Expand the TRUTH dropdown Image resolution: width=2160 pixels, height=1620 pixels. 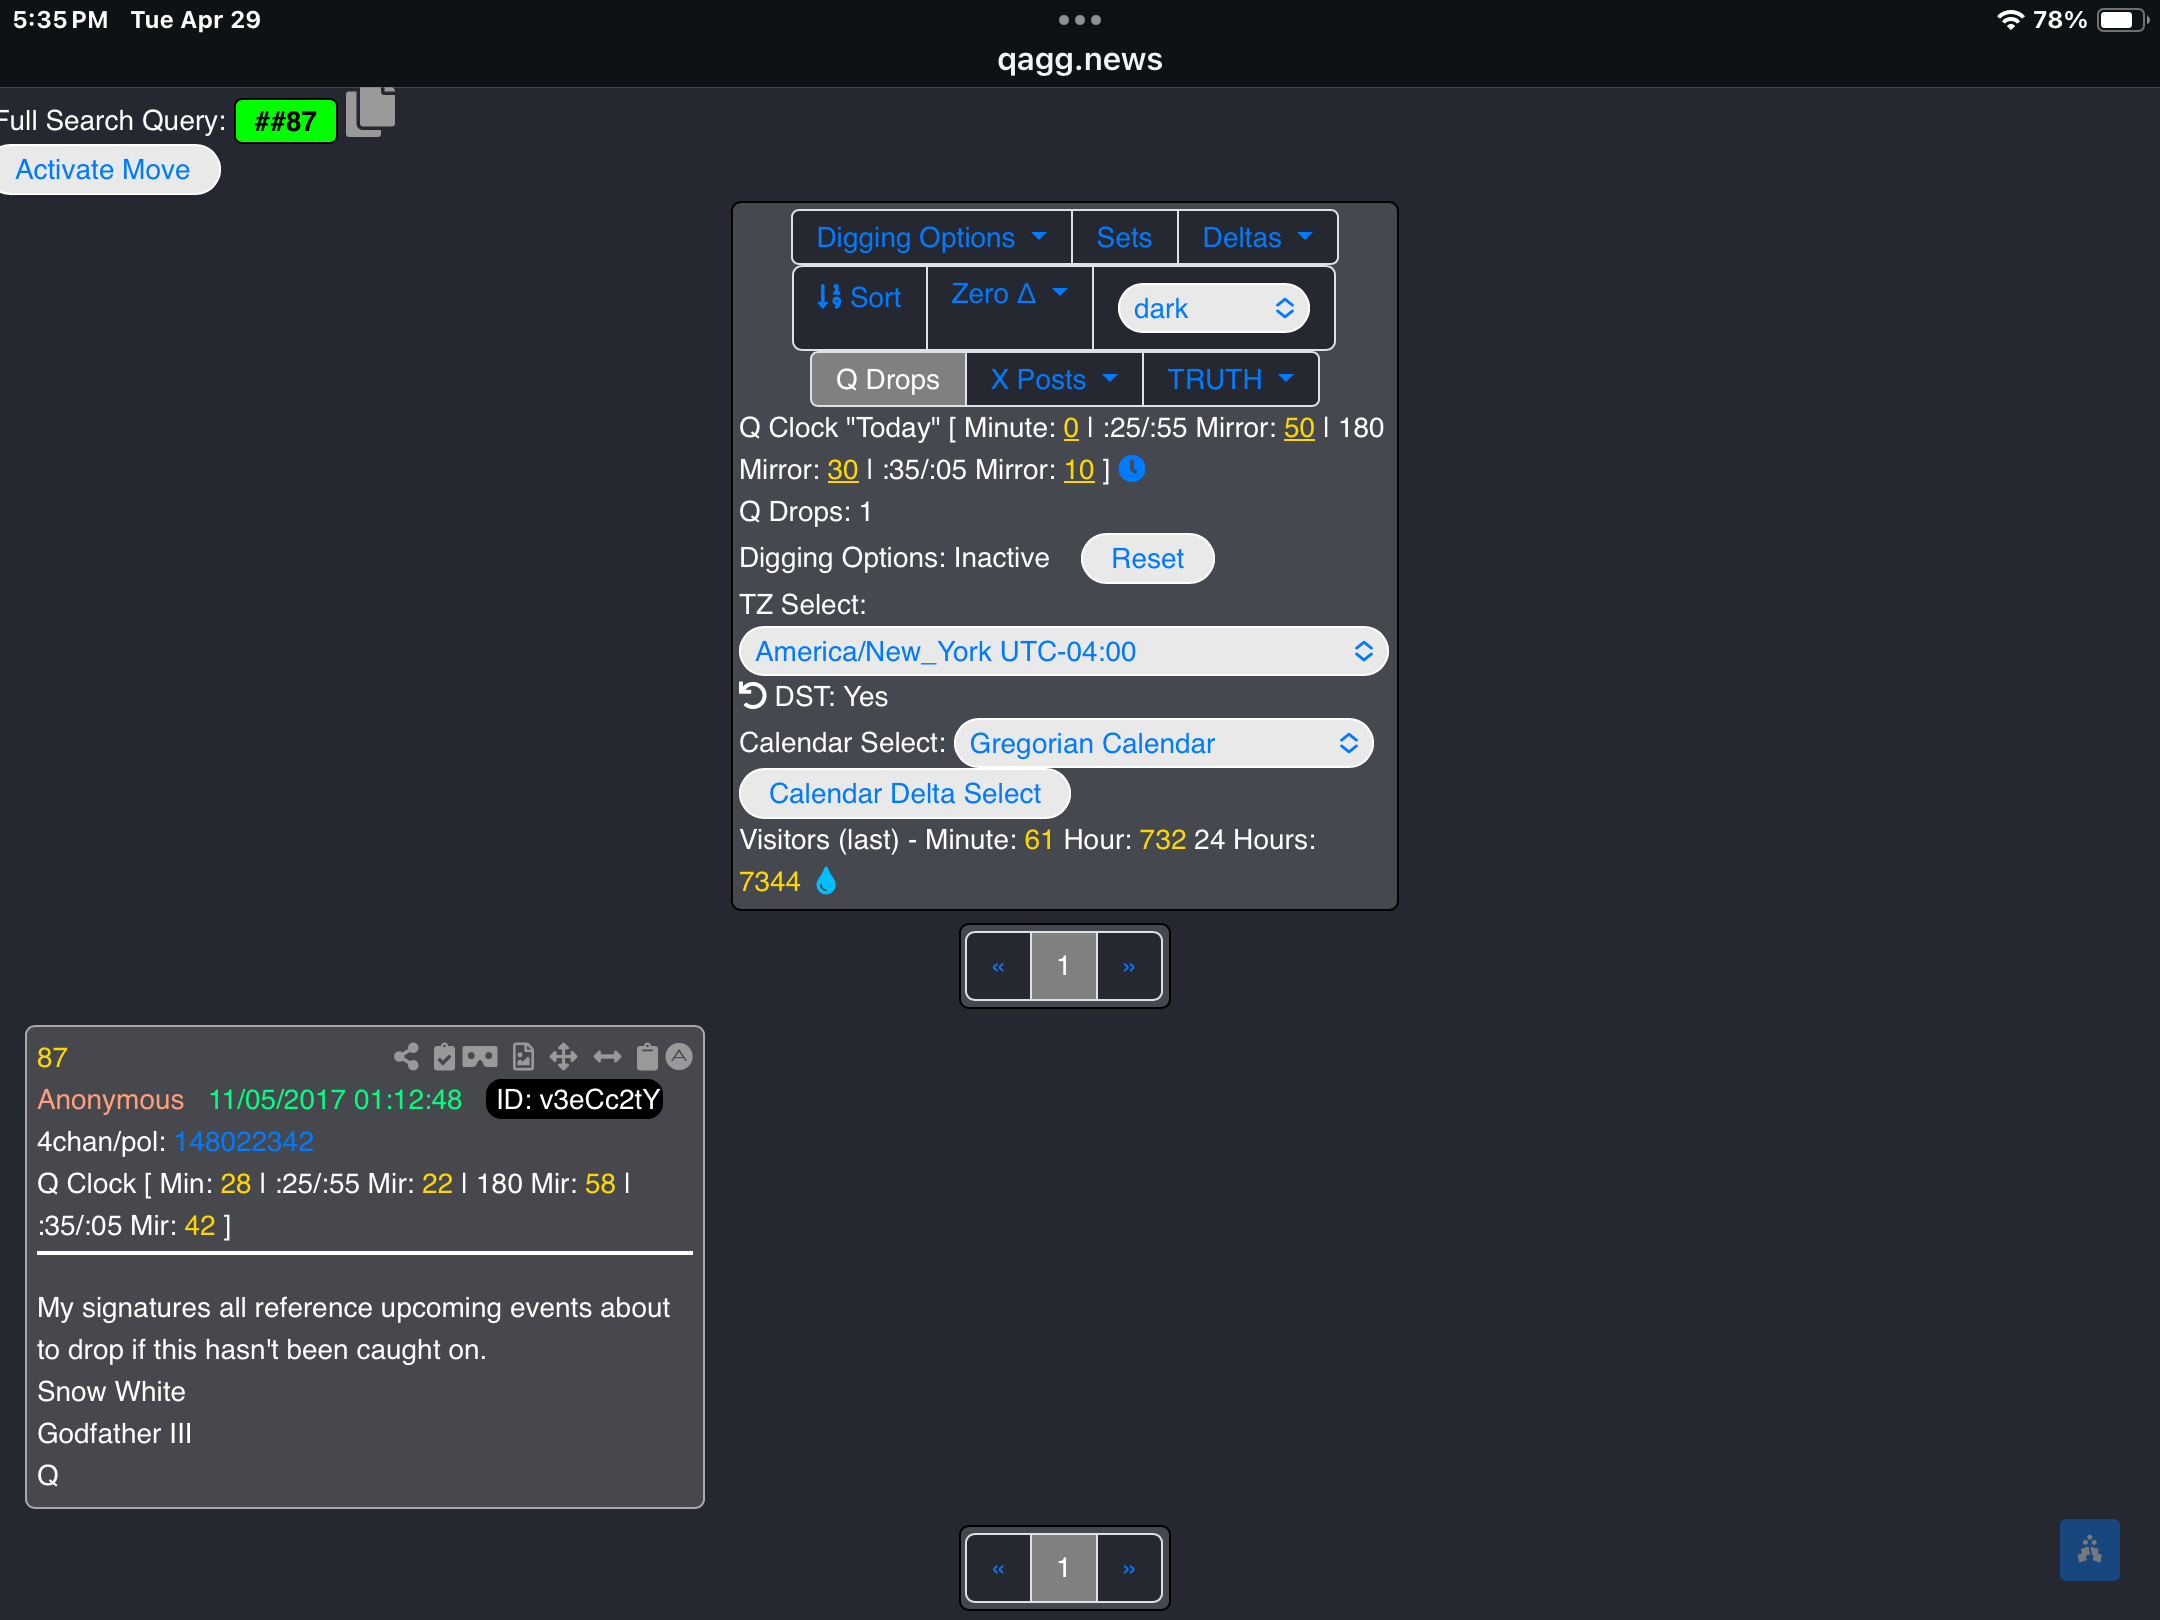[x=1230, y=380]
